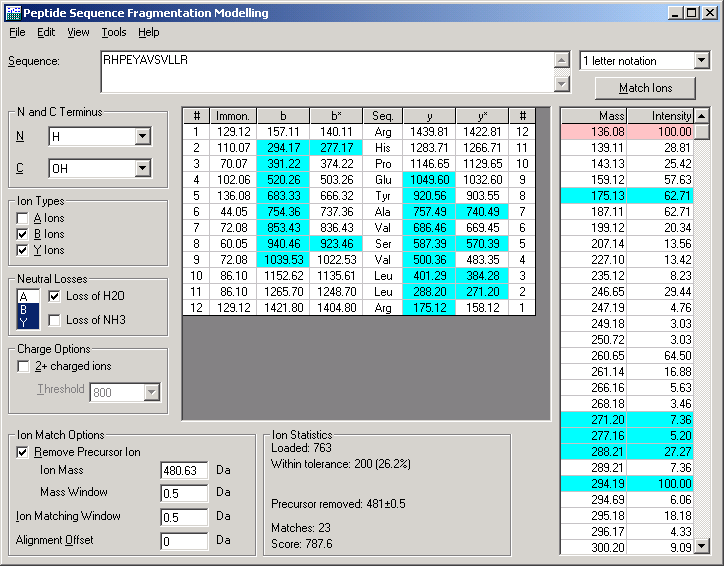This screenshot has height=566, width=724.
Task: Open the Tools menu
Action: click(x=114, y=32)
